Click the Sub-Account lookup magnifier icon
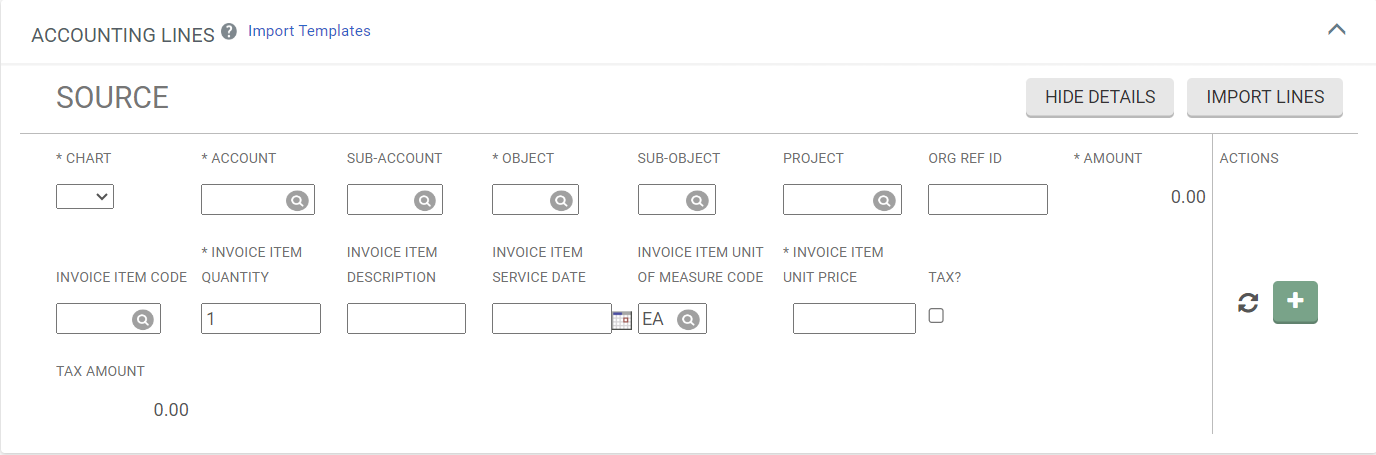Viewport: 1376px width, 455px height. click(425, 200)
